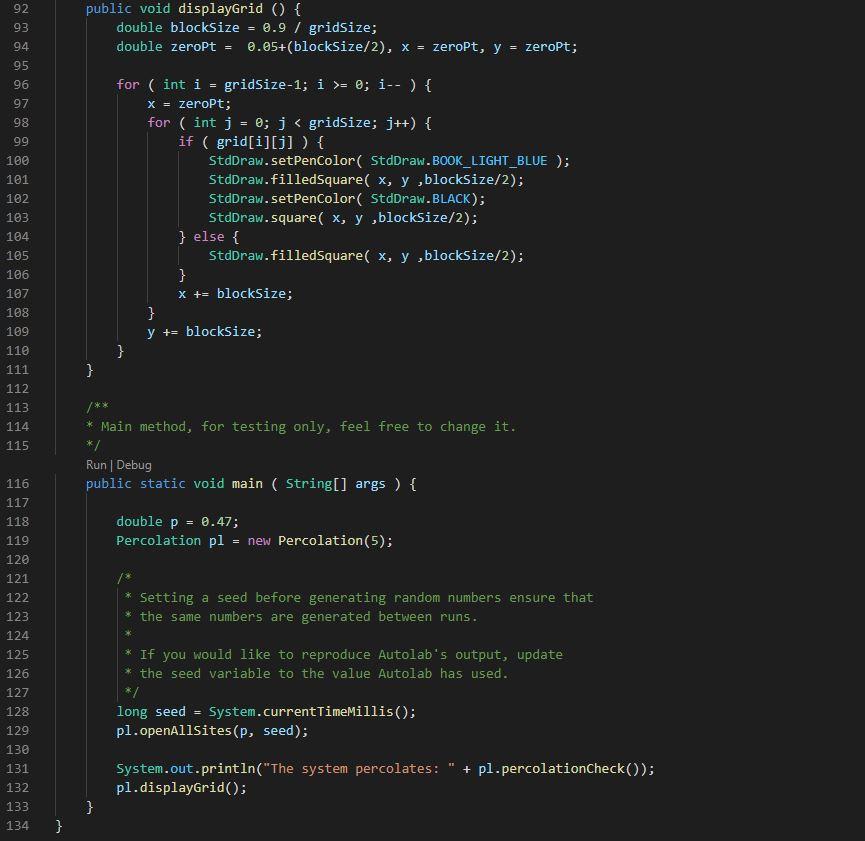Click the BOOK_LIGHT_BLUE constant
This screenshot has width=865, height=841.
490,161
